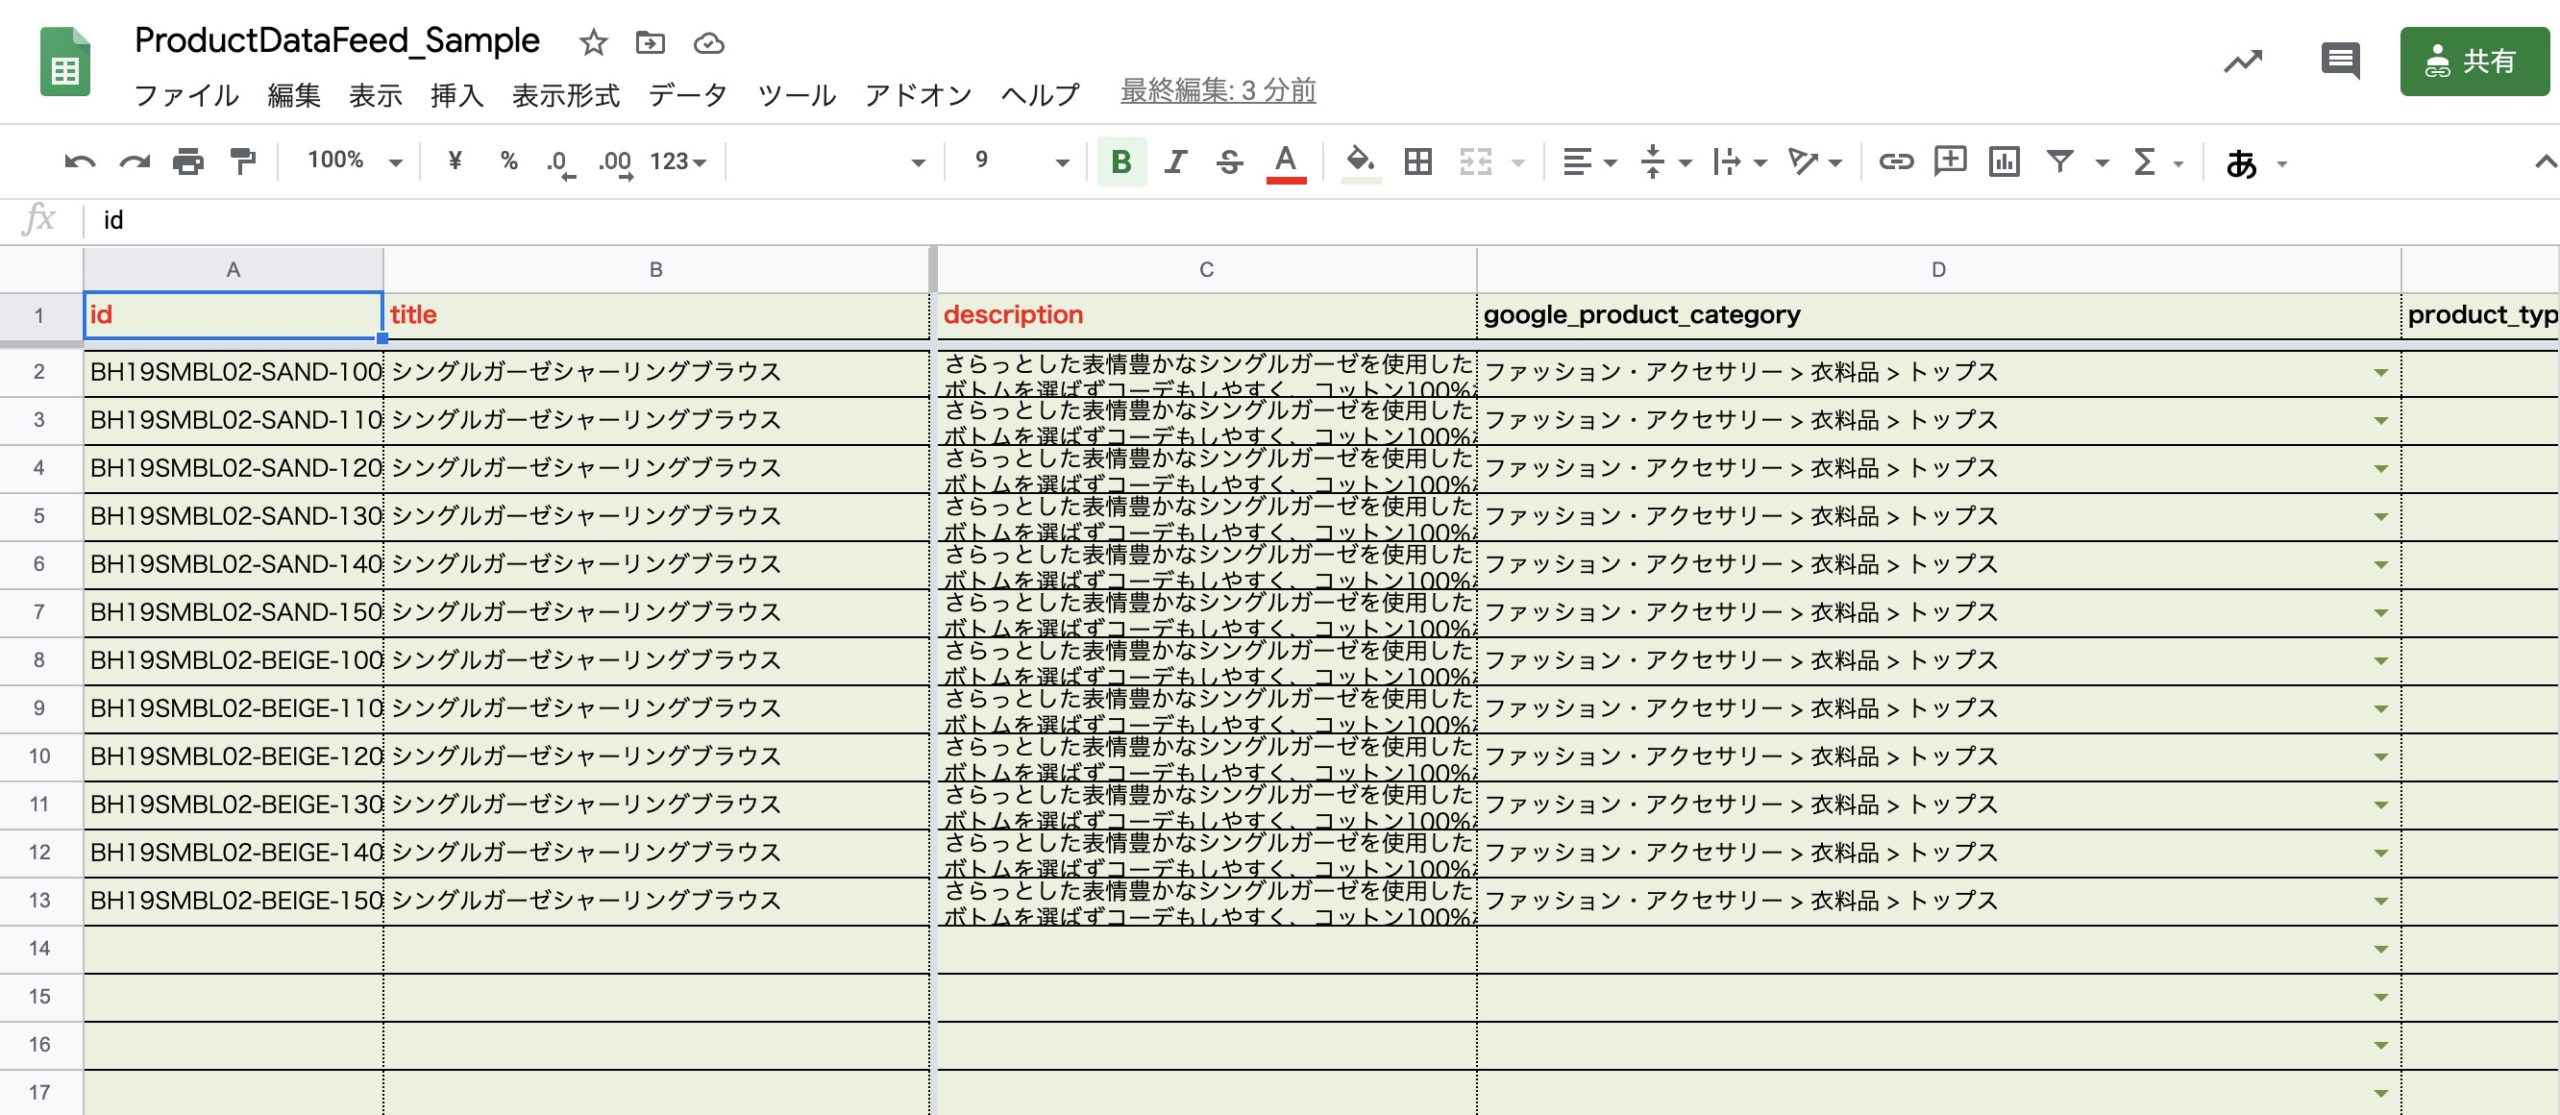Open the borders tool
2560x1115 pixels.
coord(1417,162)
